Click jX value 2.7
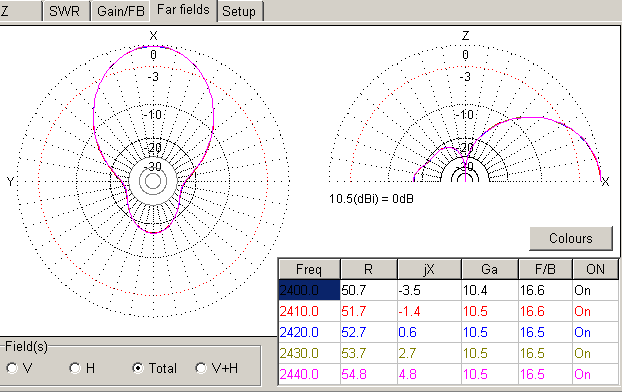 pyautogui.click(x=429, y=353)
